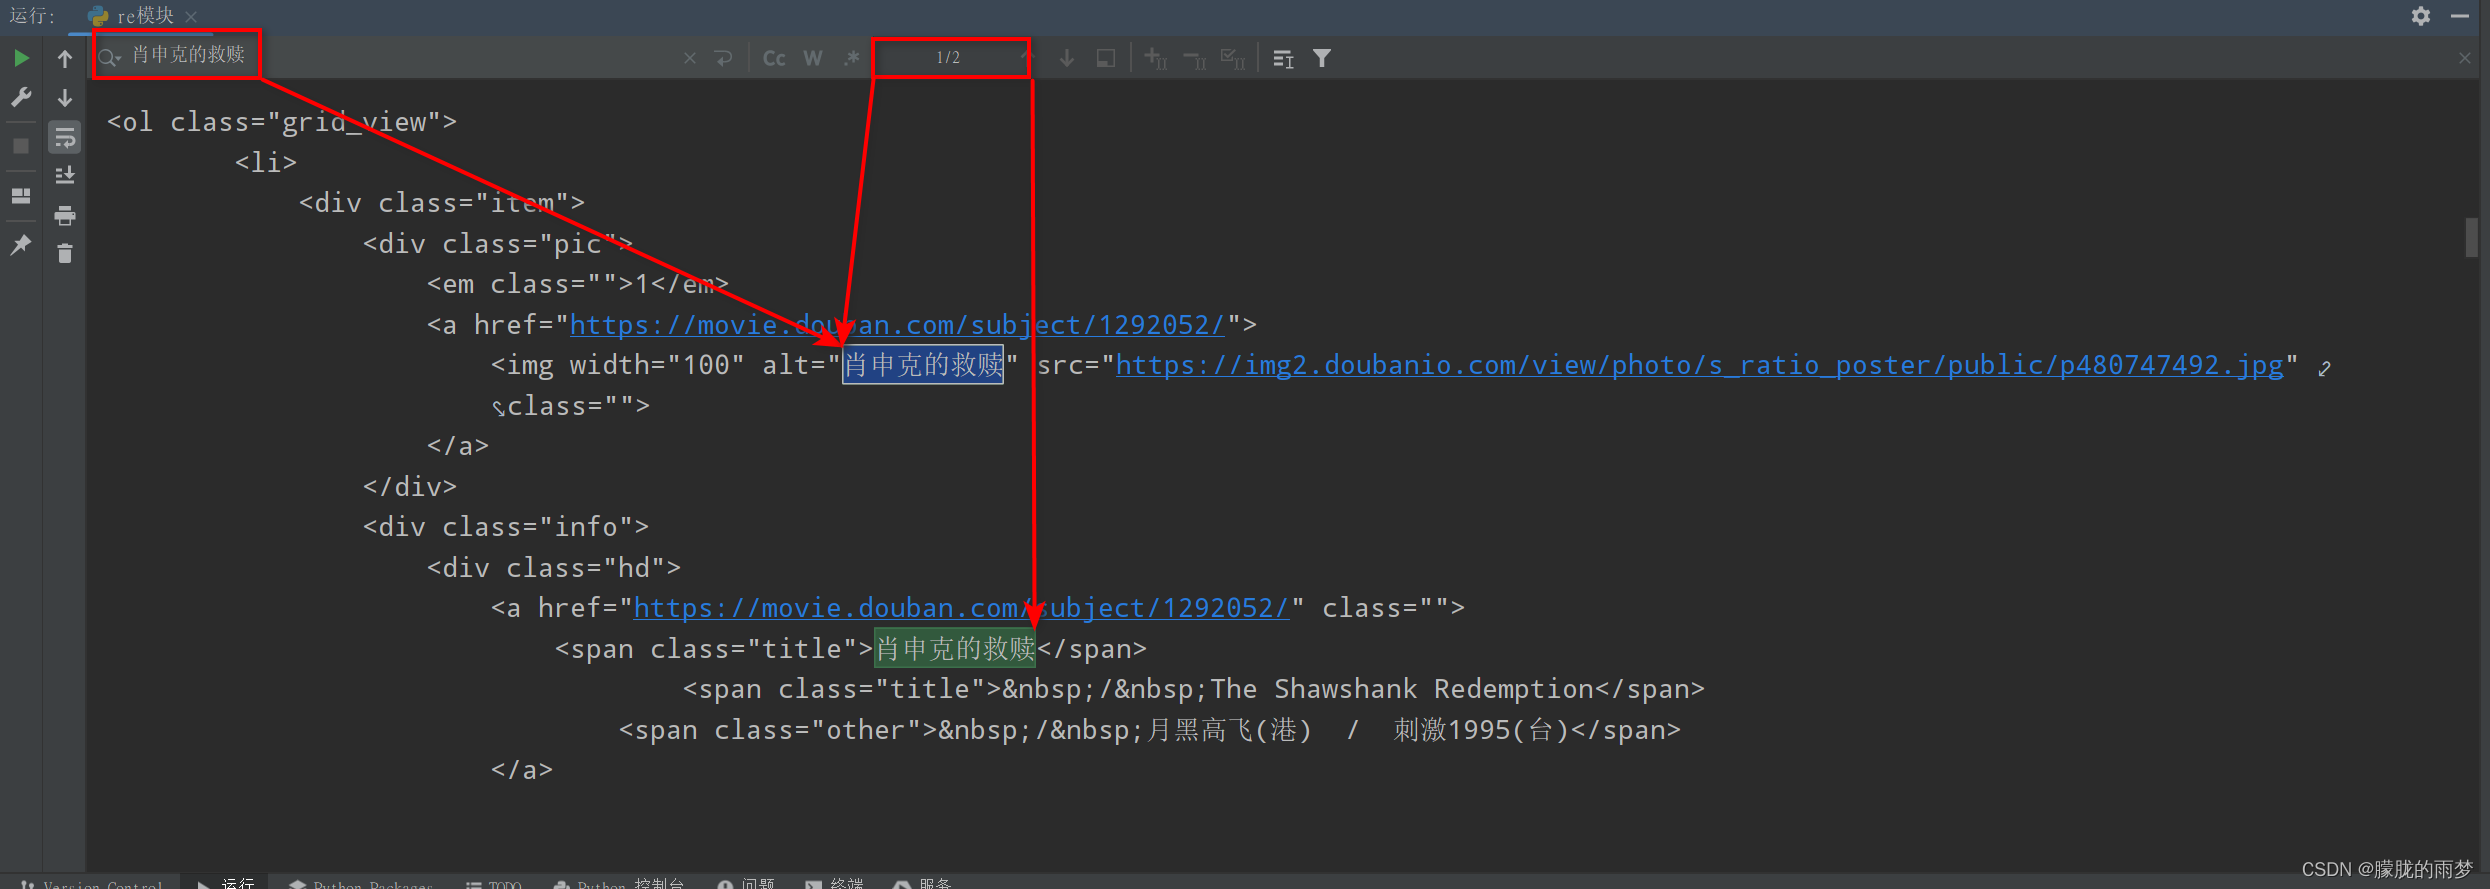
Task: Open the img2.doubanio.com poster jpg link
Action: pos(1700,365)
